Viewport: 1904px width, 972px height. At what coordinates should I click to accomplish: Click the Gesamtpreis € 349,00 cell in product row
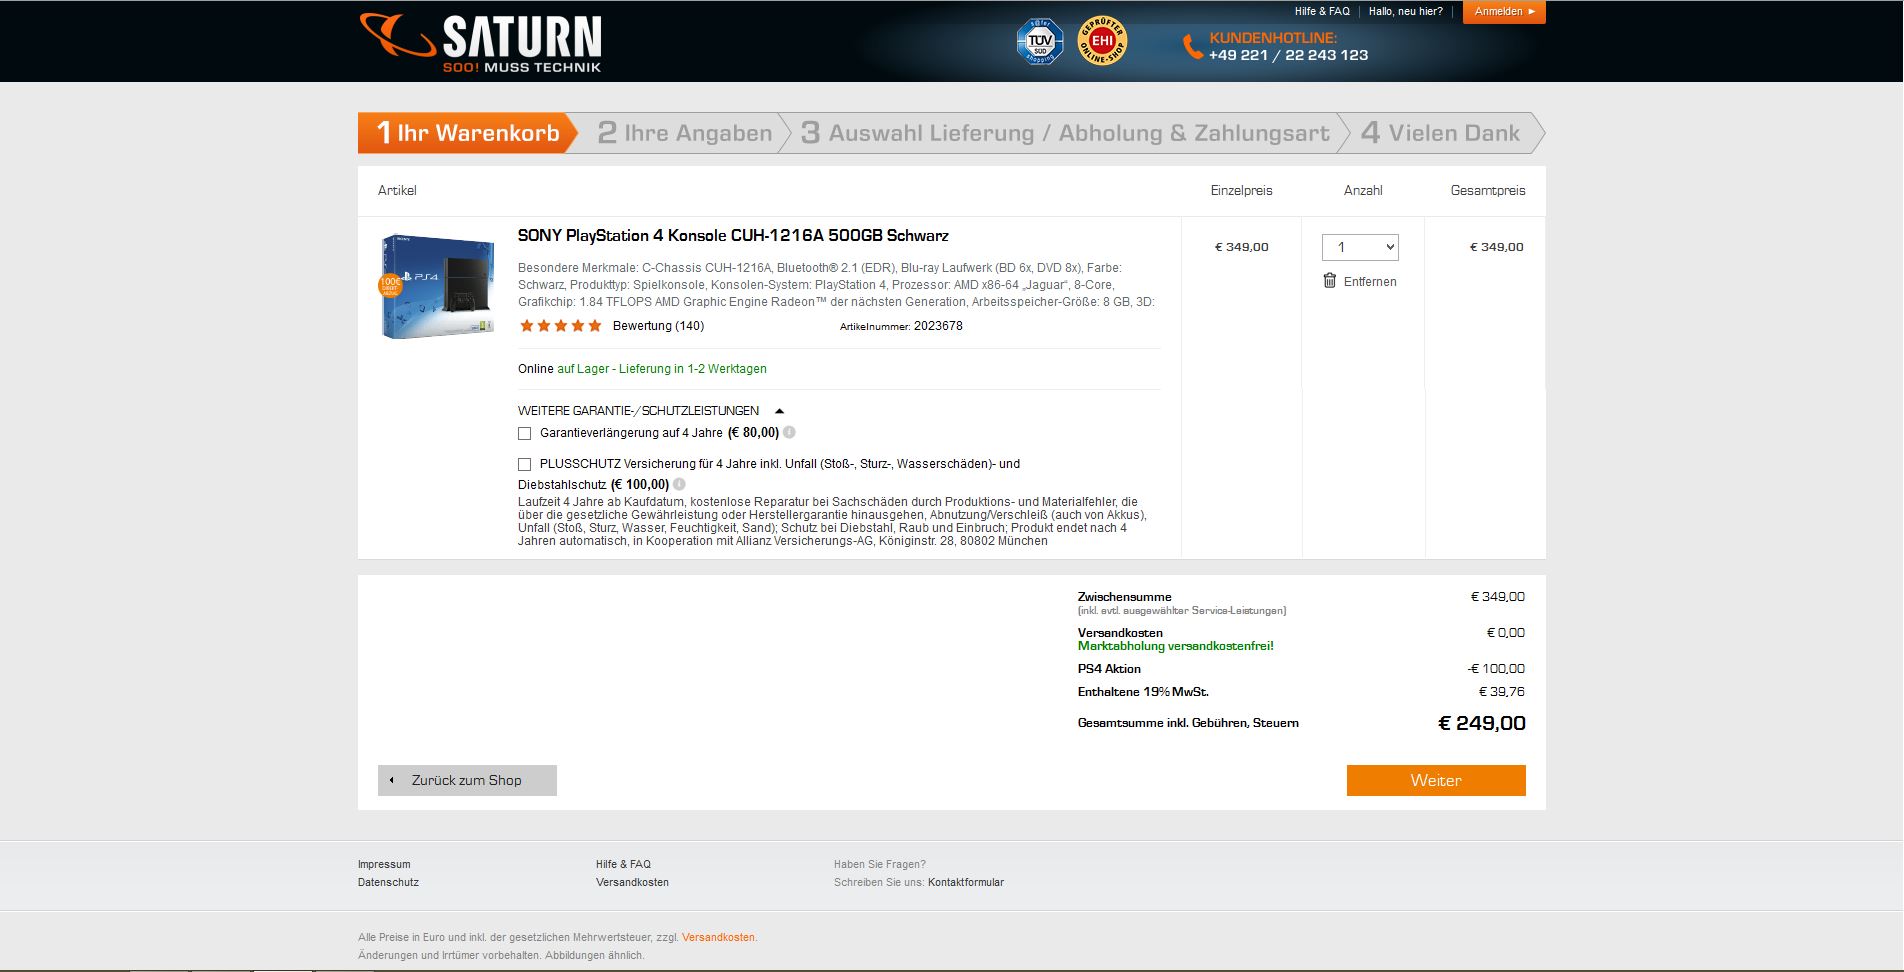(x=1496, y=247)
